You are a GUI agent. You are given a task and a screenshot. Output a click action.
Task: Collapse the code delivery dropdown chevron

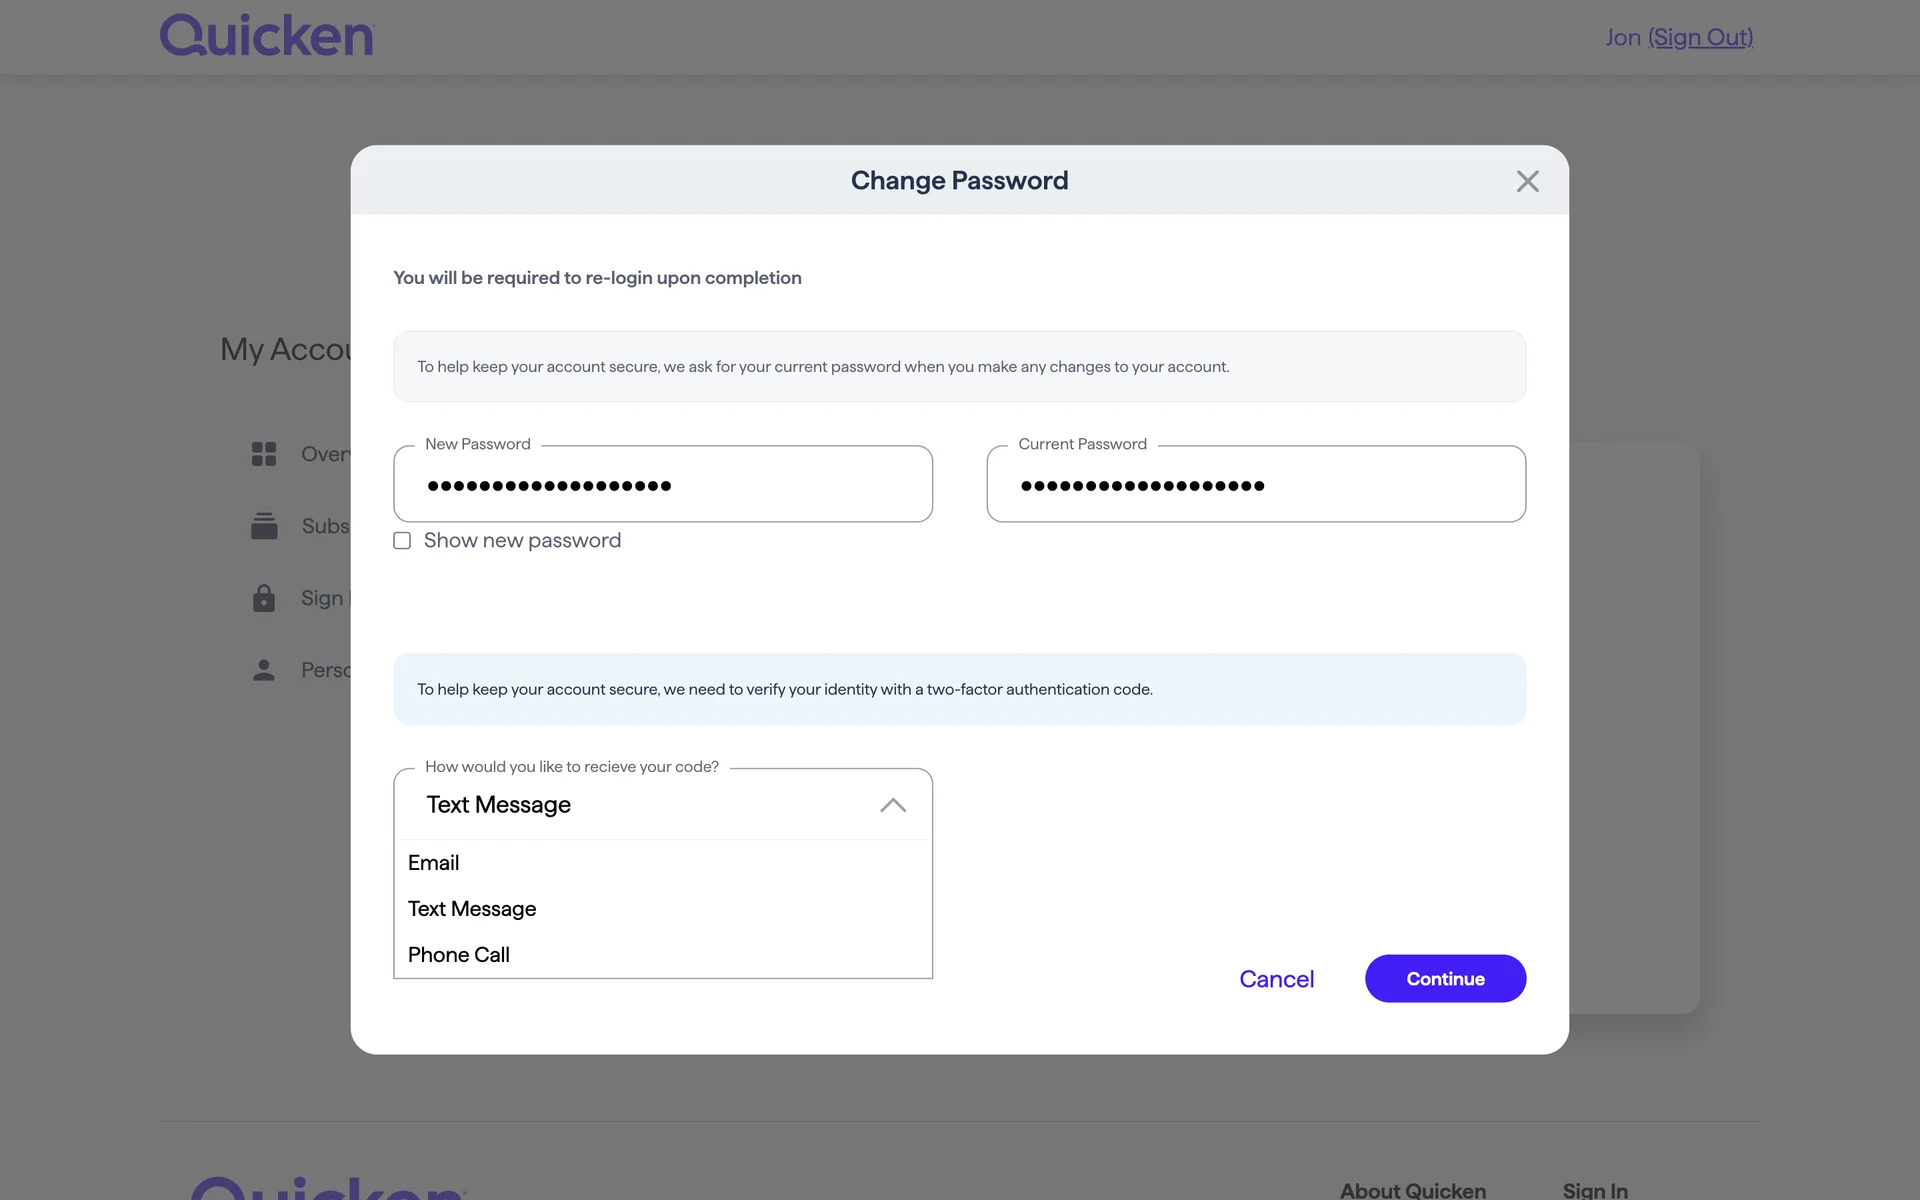(x=893, y=805)
